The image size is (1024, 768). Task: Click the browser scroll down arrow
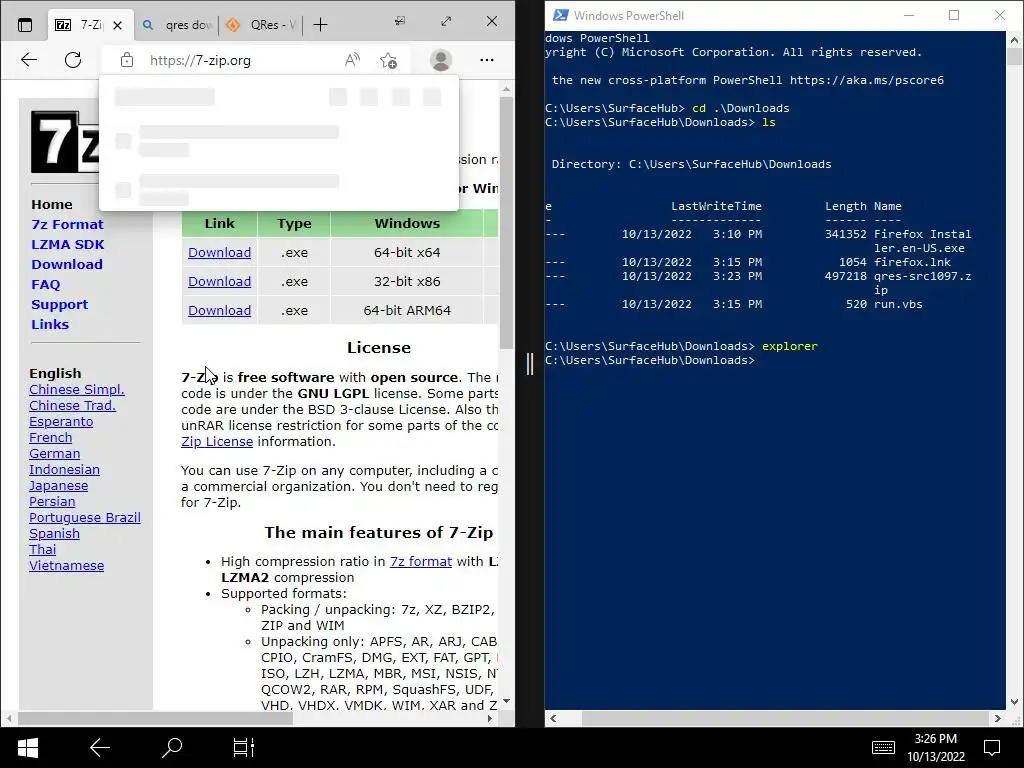point(506,701)
